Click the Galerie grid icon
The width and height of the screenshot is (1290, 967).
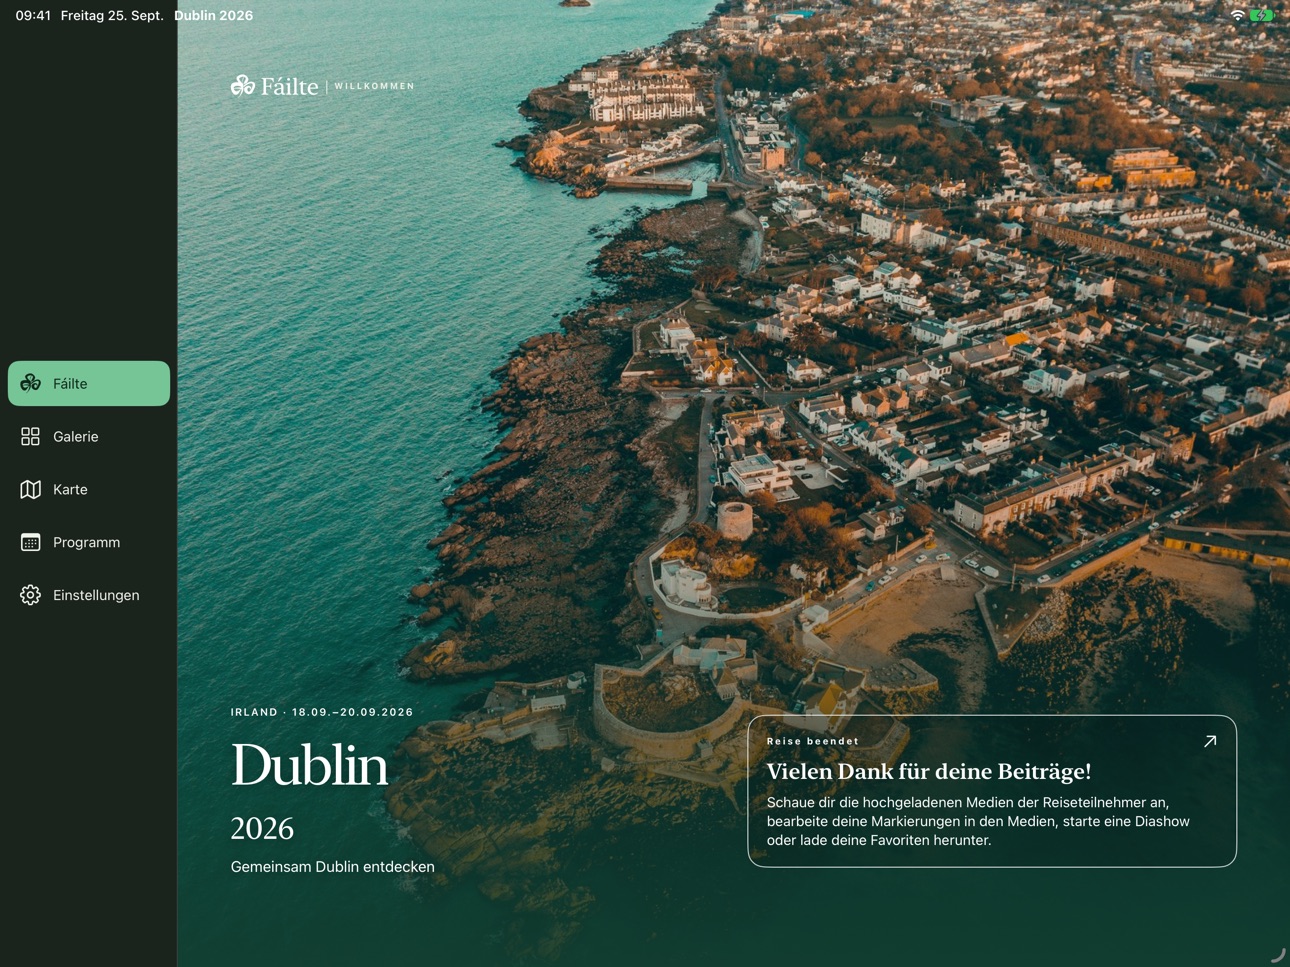coord(31,436)
